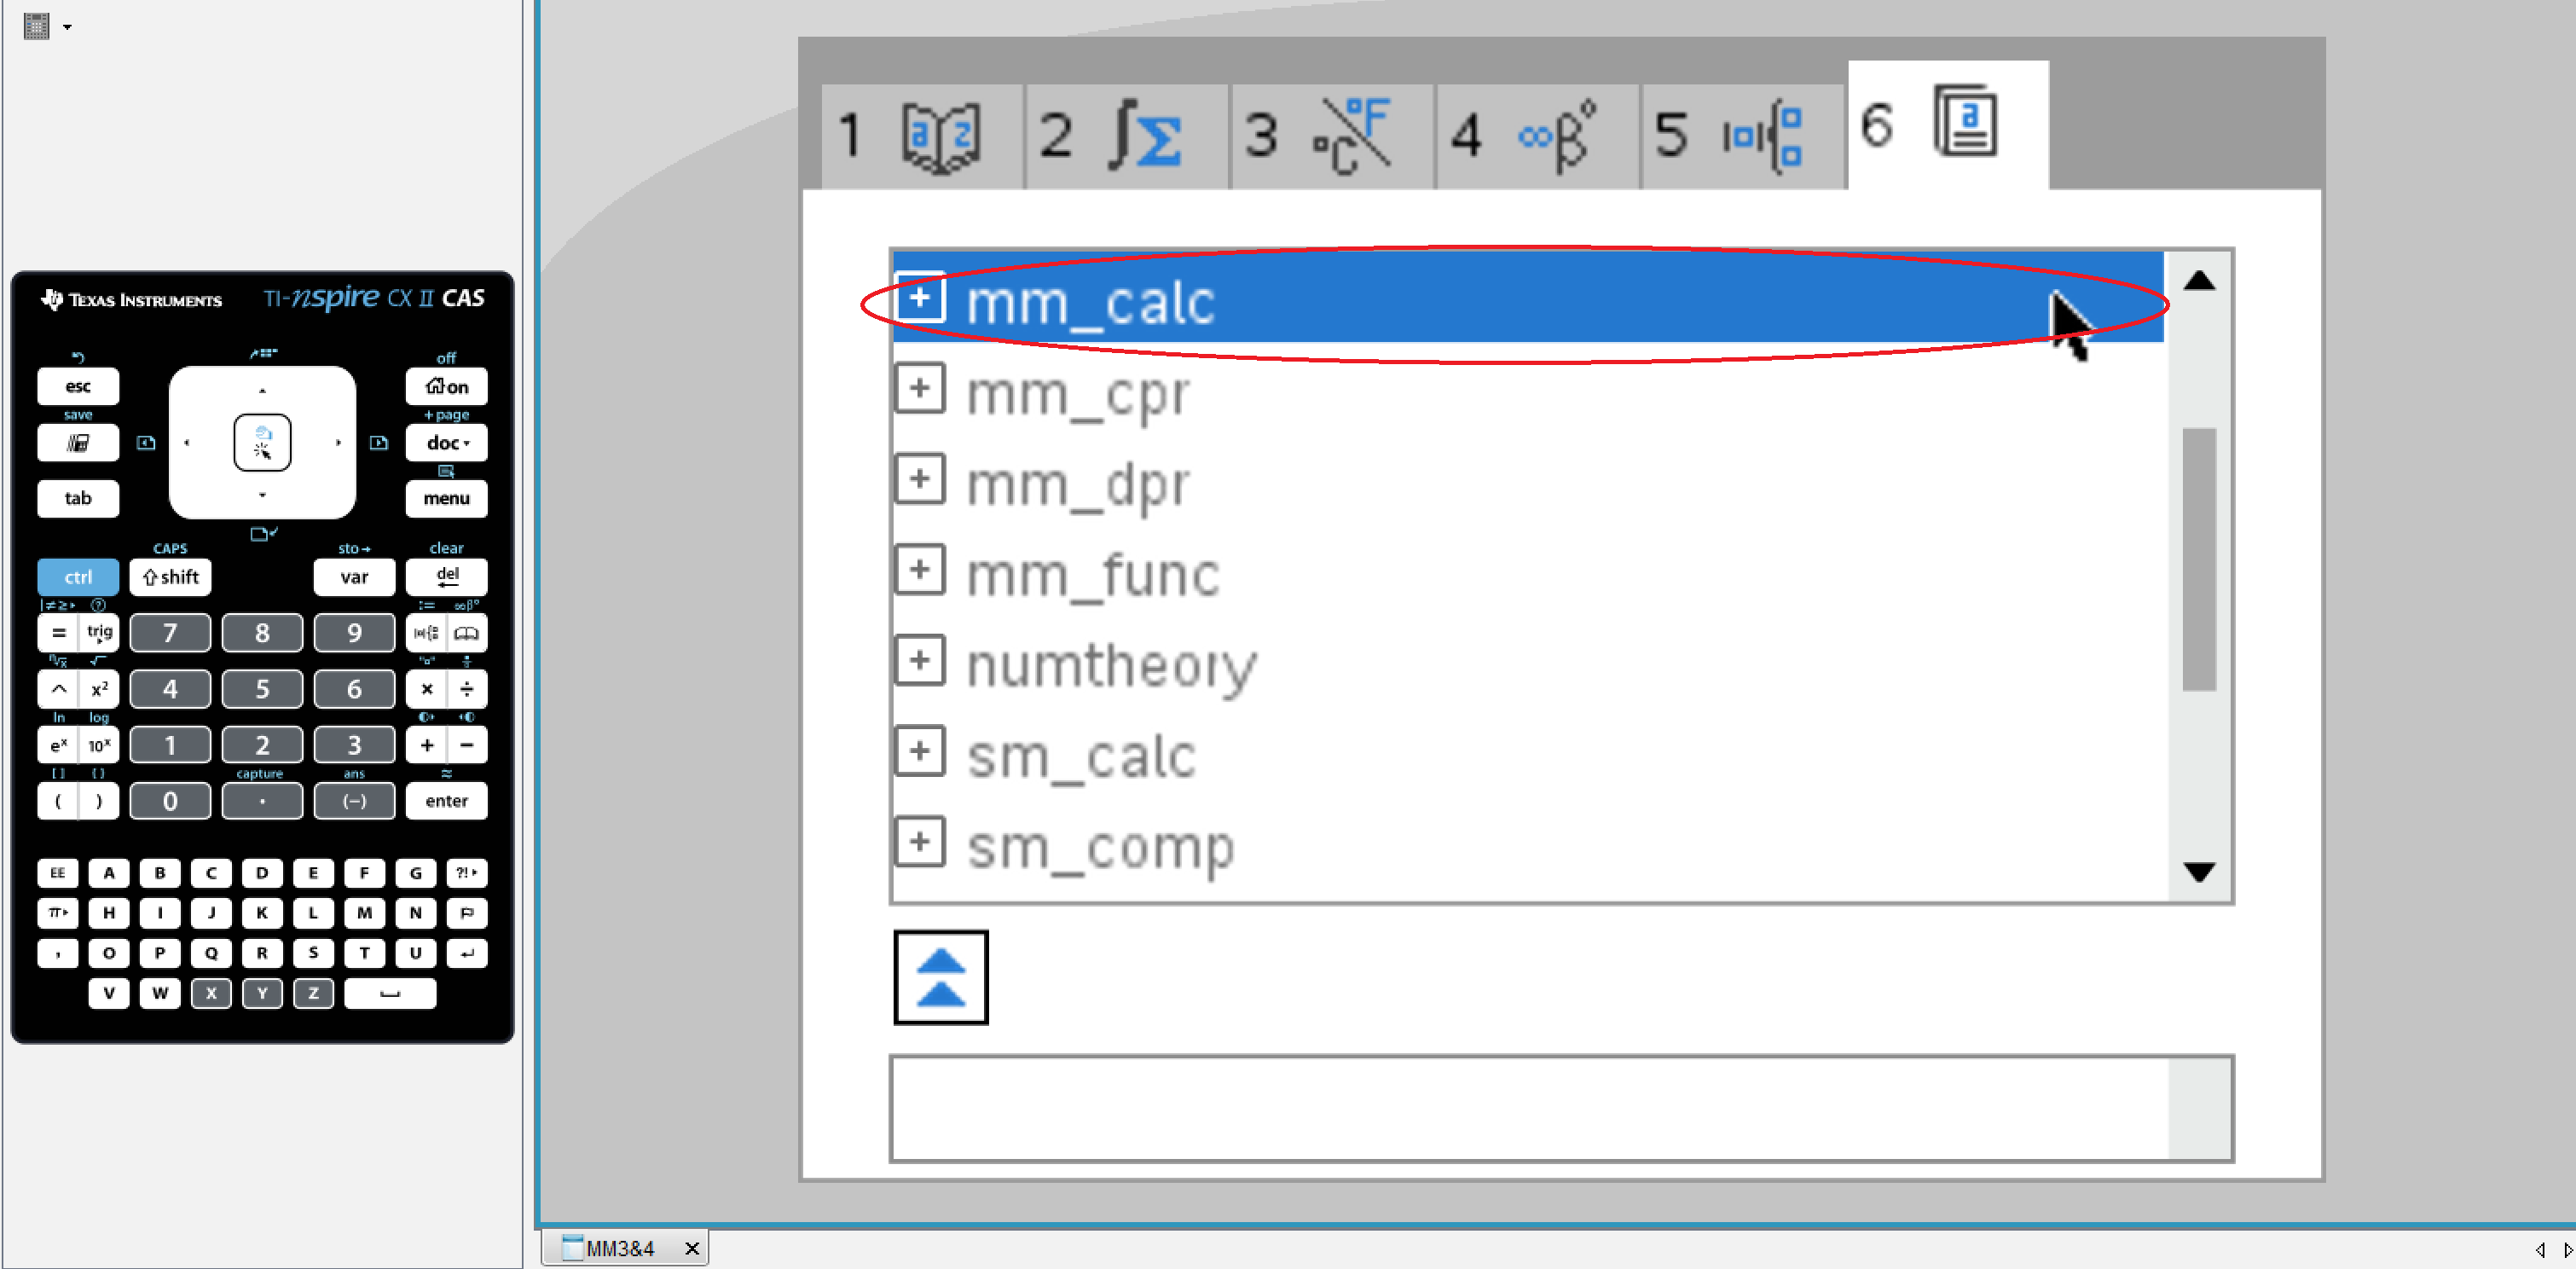
Task: Click the multiply key
Action: 426,689
